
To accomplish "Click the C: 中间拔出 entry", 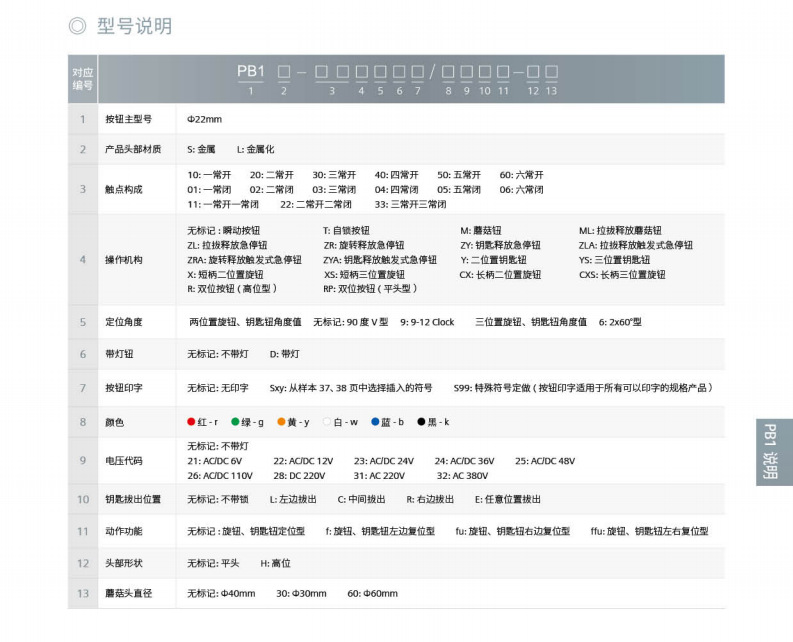I will point(361,499).
